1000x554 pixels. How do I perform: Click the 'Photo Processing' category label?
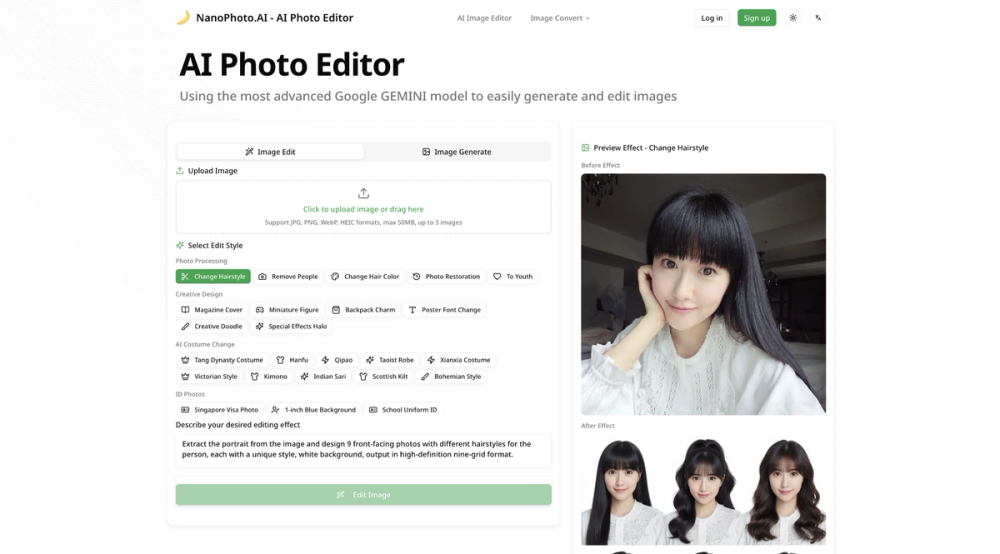[201, 261]
